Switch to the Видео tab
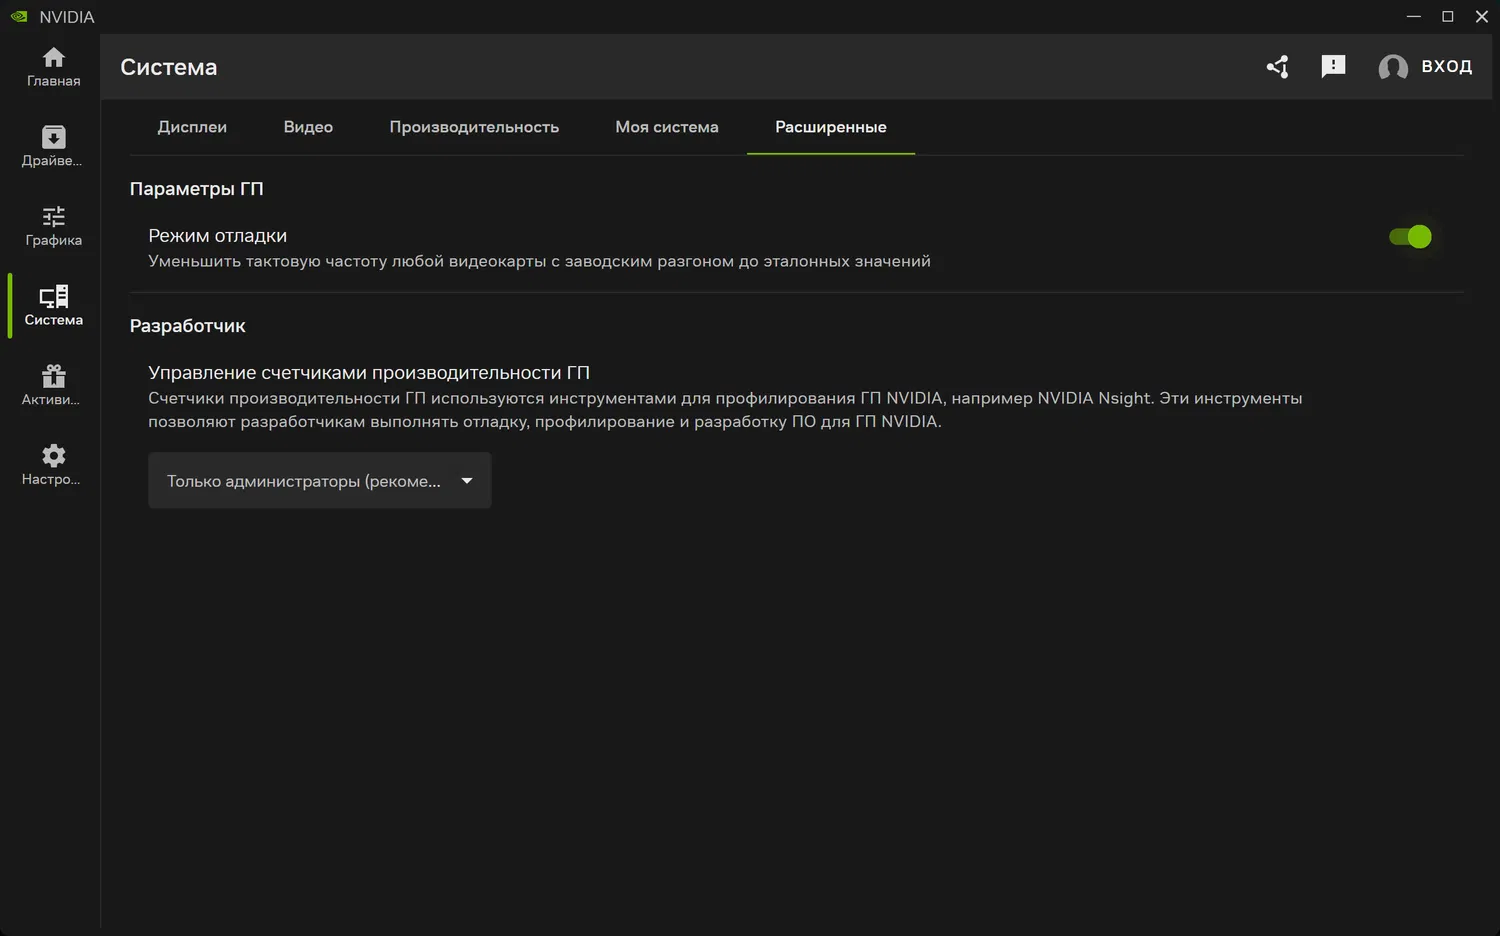Viewport: 1500px width, 936px height. [308, 127]
